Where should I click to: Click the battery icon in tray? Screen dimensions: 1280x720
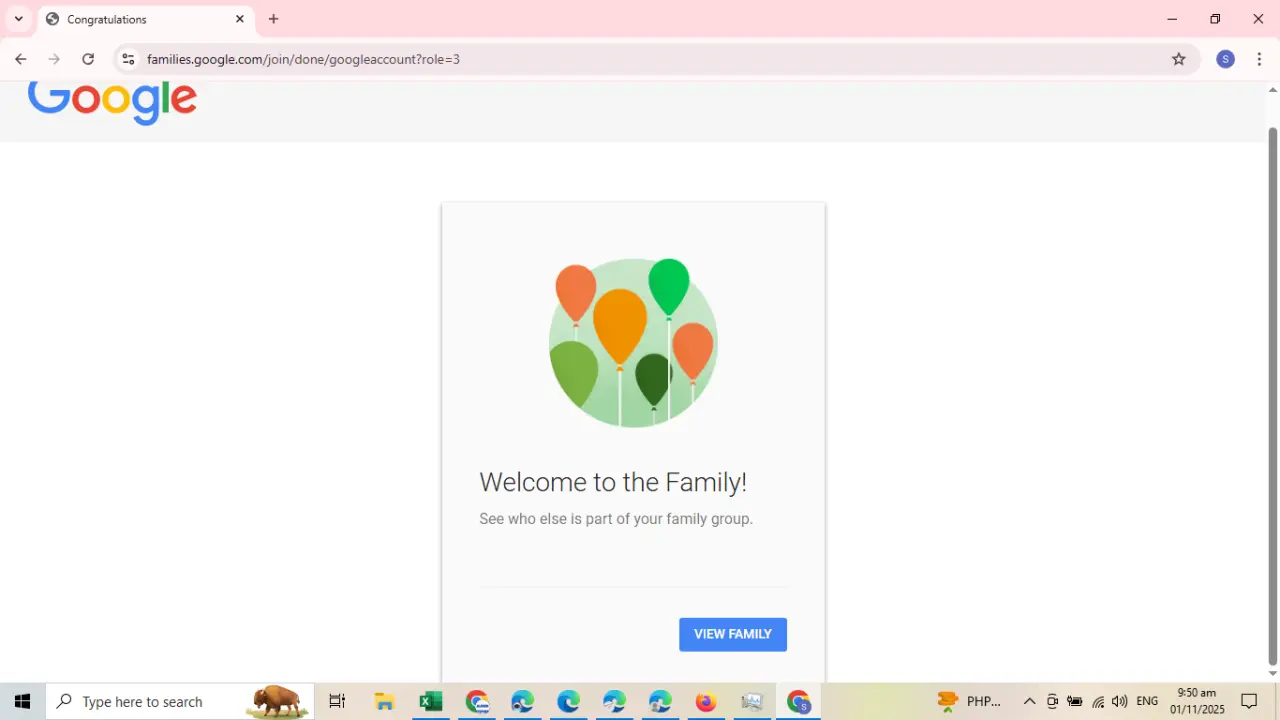(1075, 701)
